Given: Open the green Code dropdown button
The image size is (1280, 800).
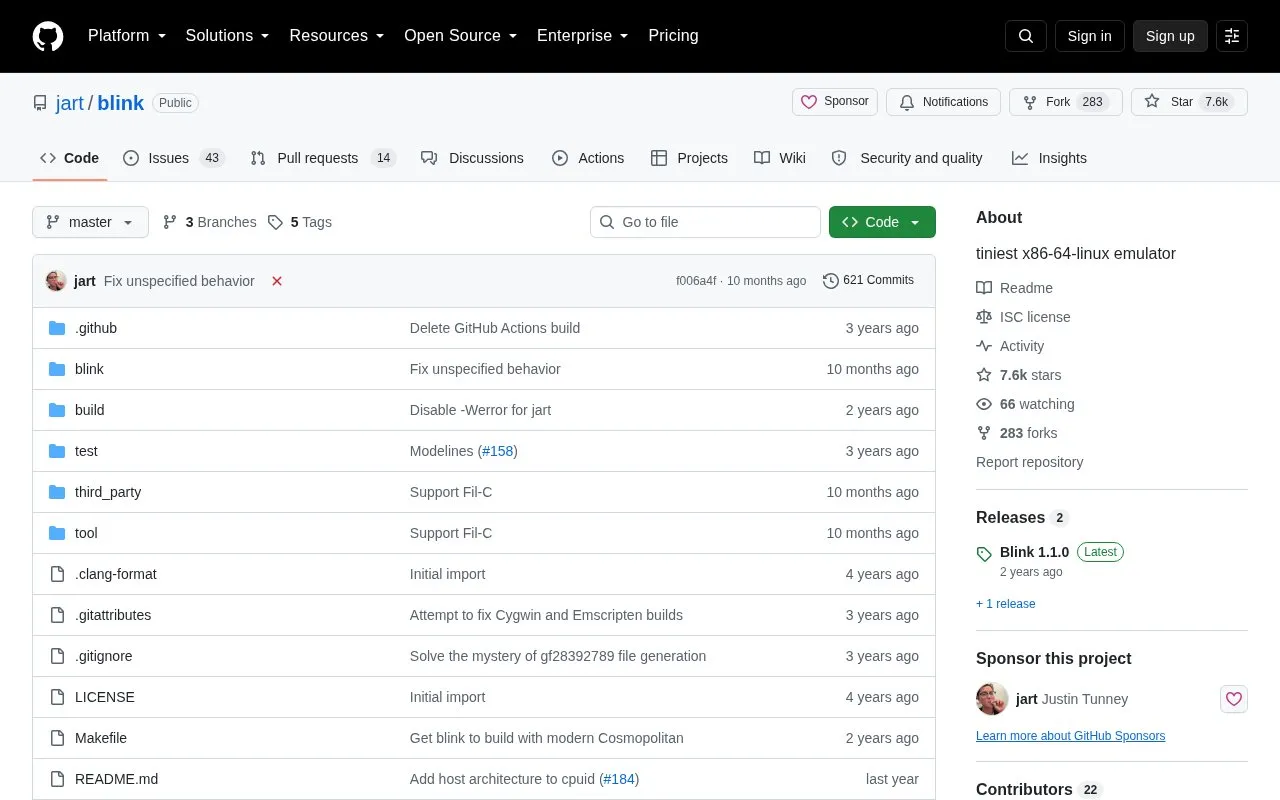Looking at the screenshot, I should point(882,222).
